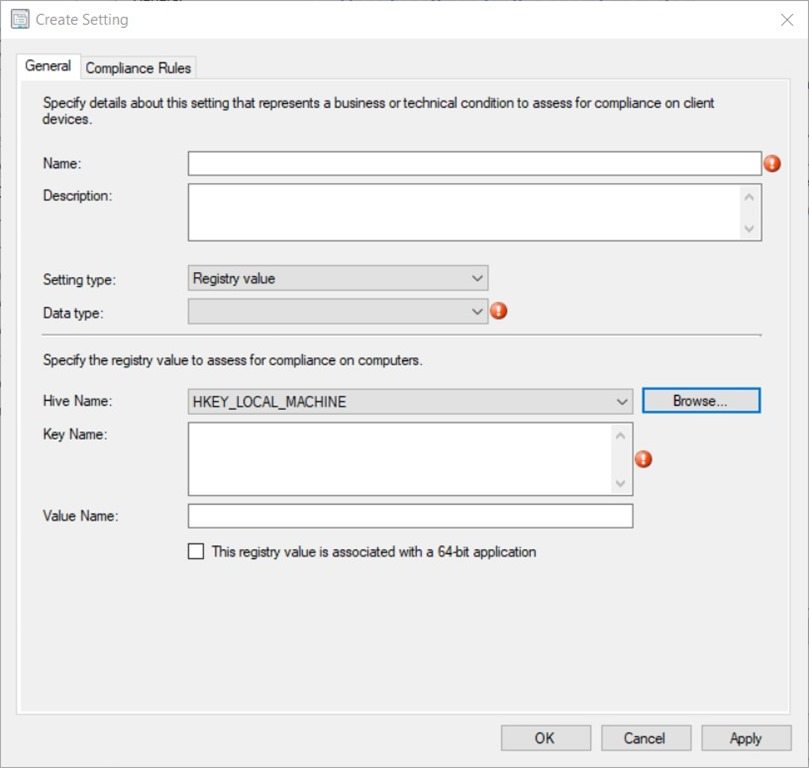The image size is (809, 768).
Task: Click the Description scrollbar down arrow
Action: 749,229
